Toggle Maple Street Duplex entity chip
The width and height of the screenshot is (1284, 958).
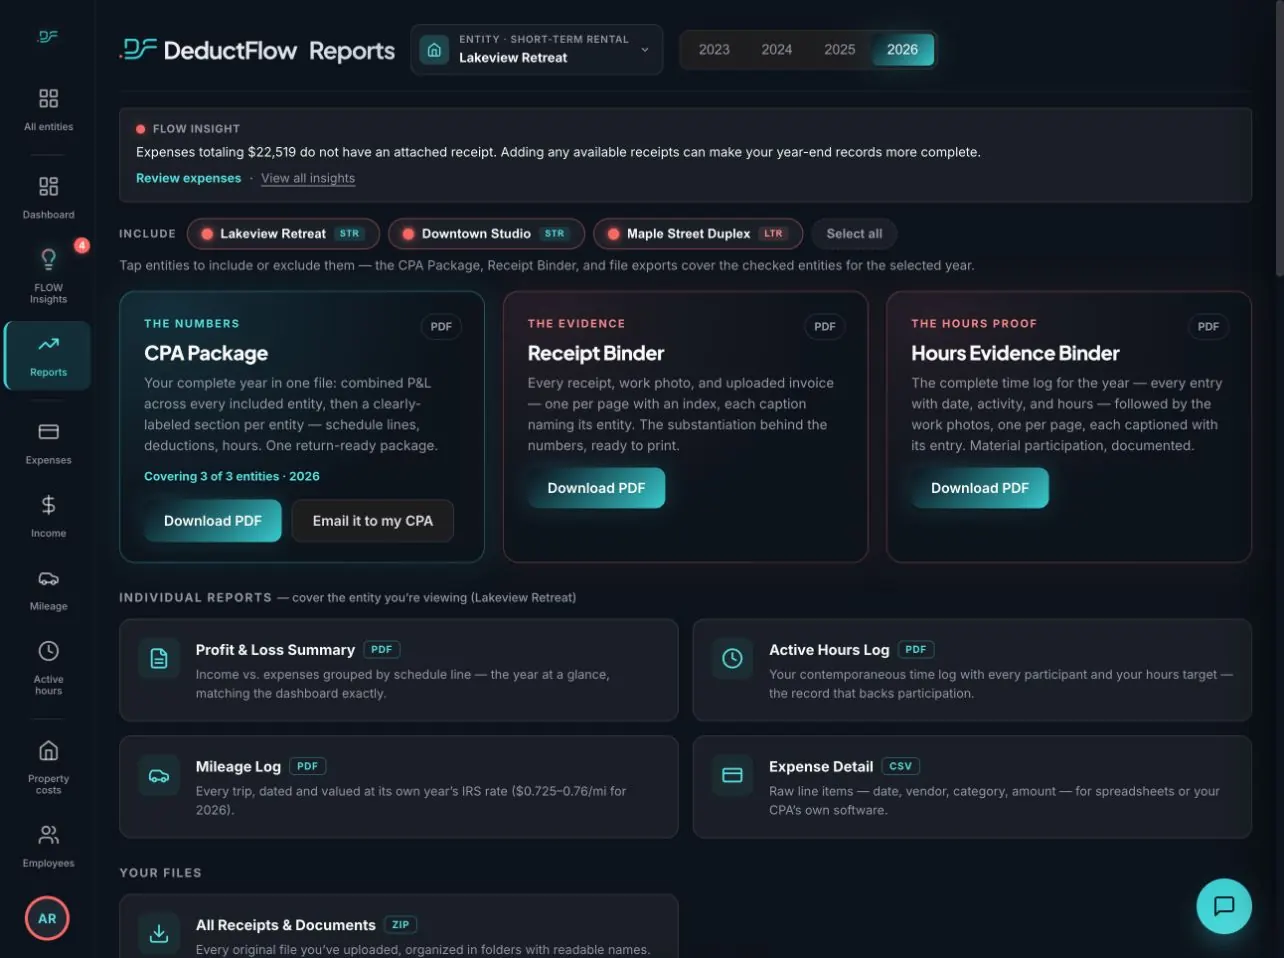[x=698, y=234]
